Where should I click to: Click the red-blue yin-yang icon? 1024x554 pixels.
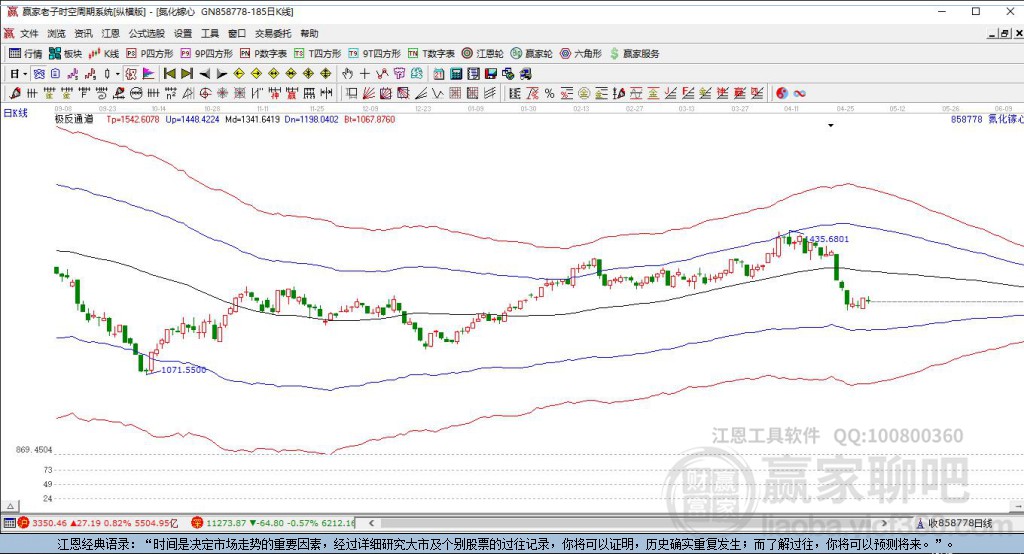(782, 93)
